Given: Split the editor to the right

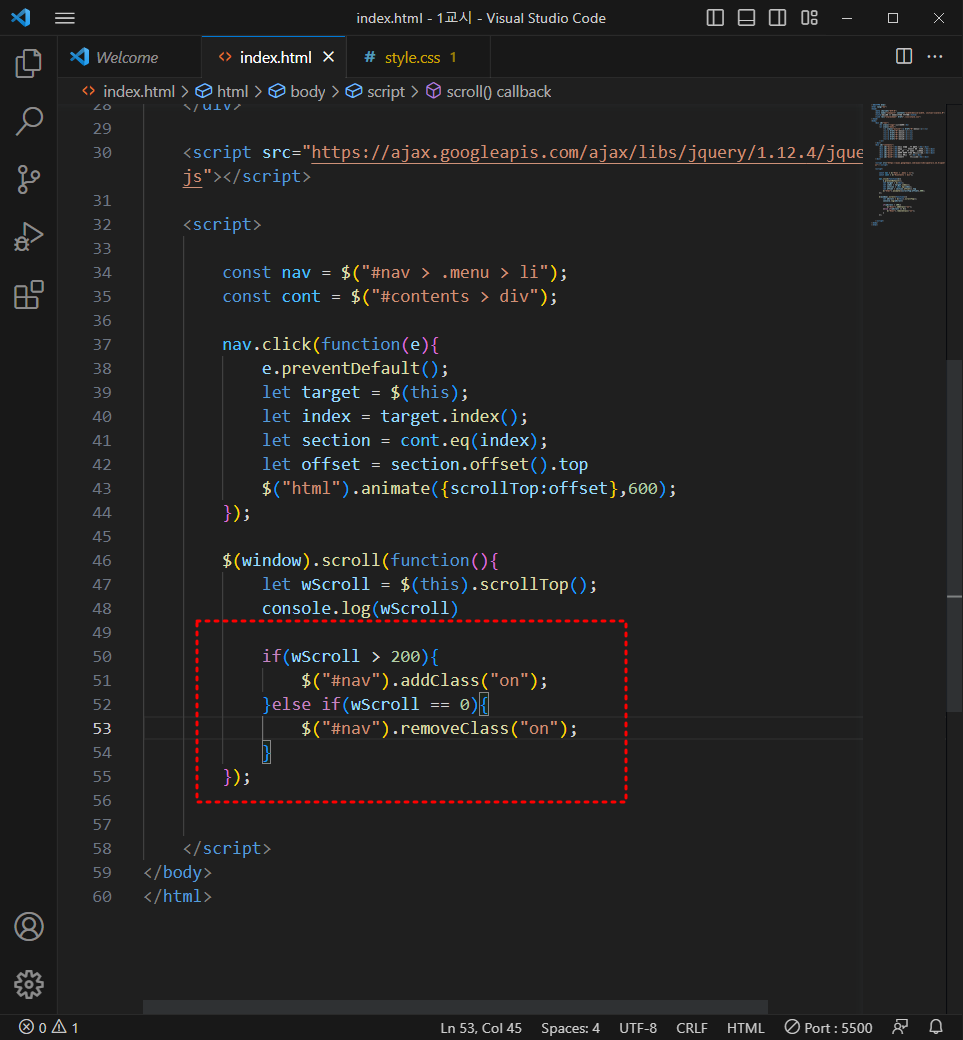Looking at the screenshot, I should coord(904,56).
